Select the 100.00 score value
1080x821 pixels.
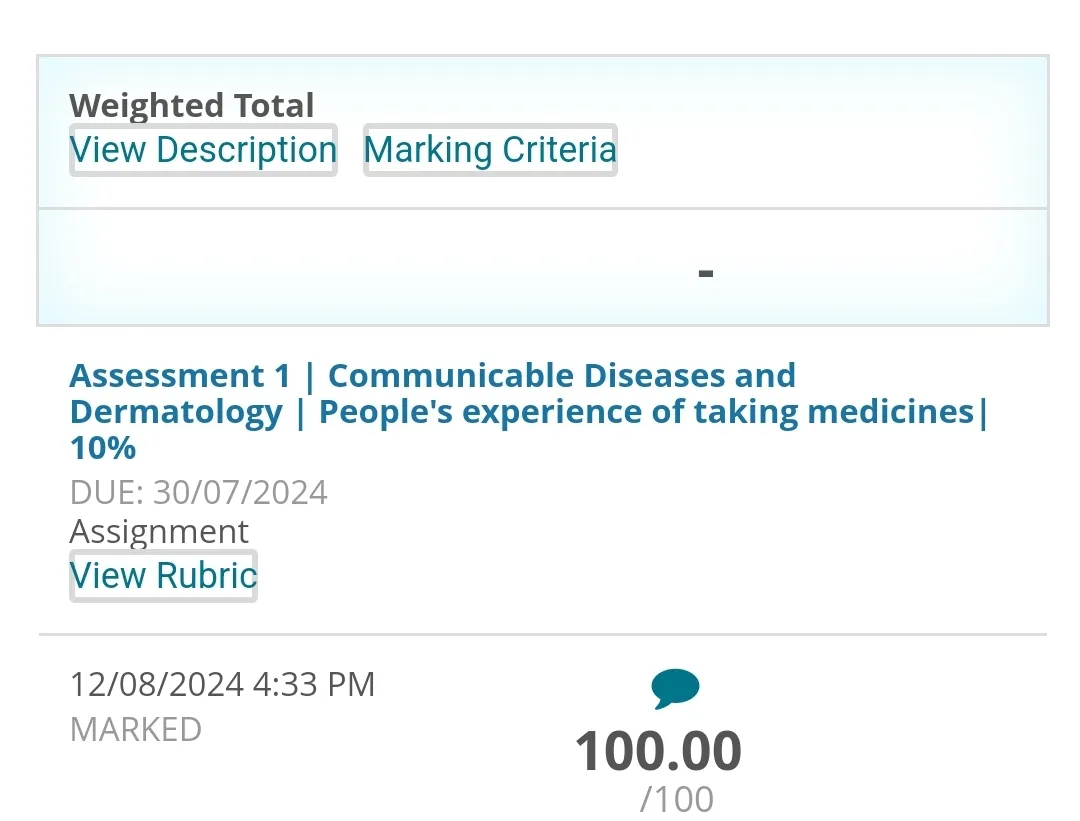(x=658, y=752)
